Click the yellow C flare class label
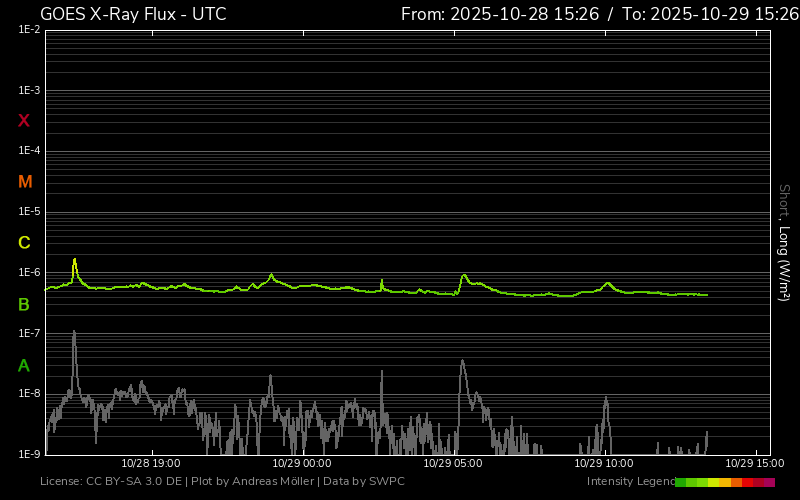This screenshot has height=500, width=800. (x=24, y=243)
